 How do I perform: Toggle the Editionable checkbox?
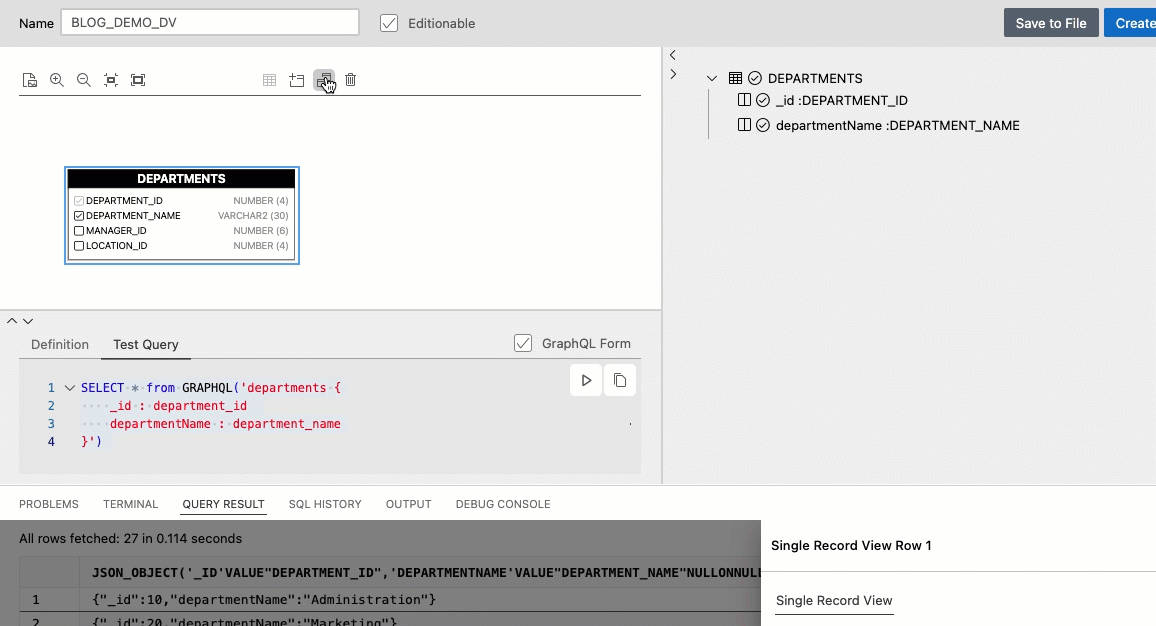tap(389, 23)
